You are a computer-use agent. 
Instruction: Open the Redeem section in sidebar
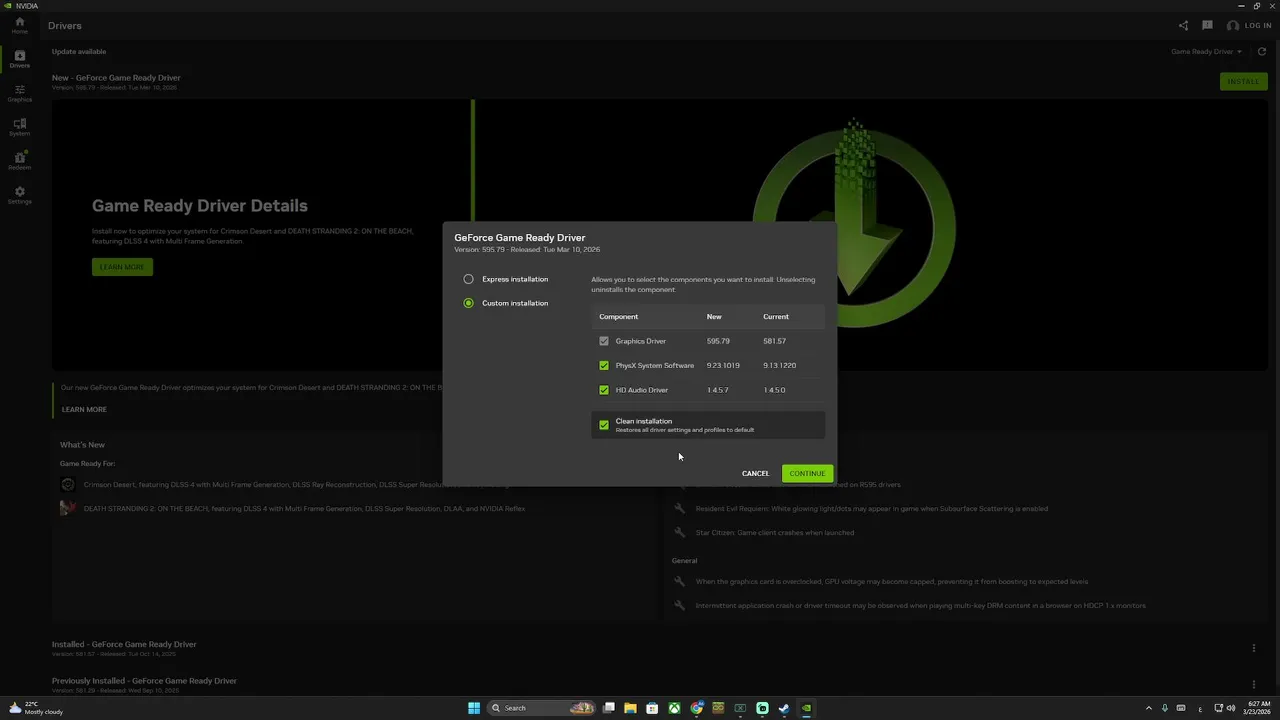click(x=19, y=161)
